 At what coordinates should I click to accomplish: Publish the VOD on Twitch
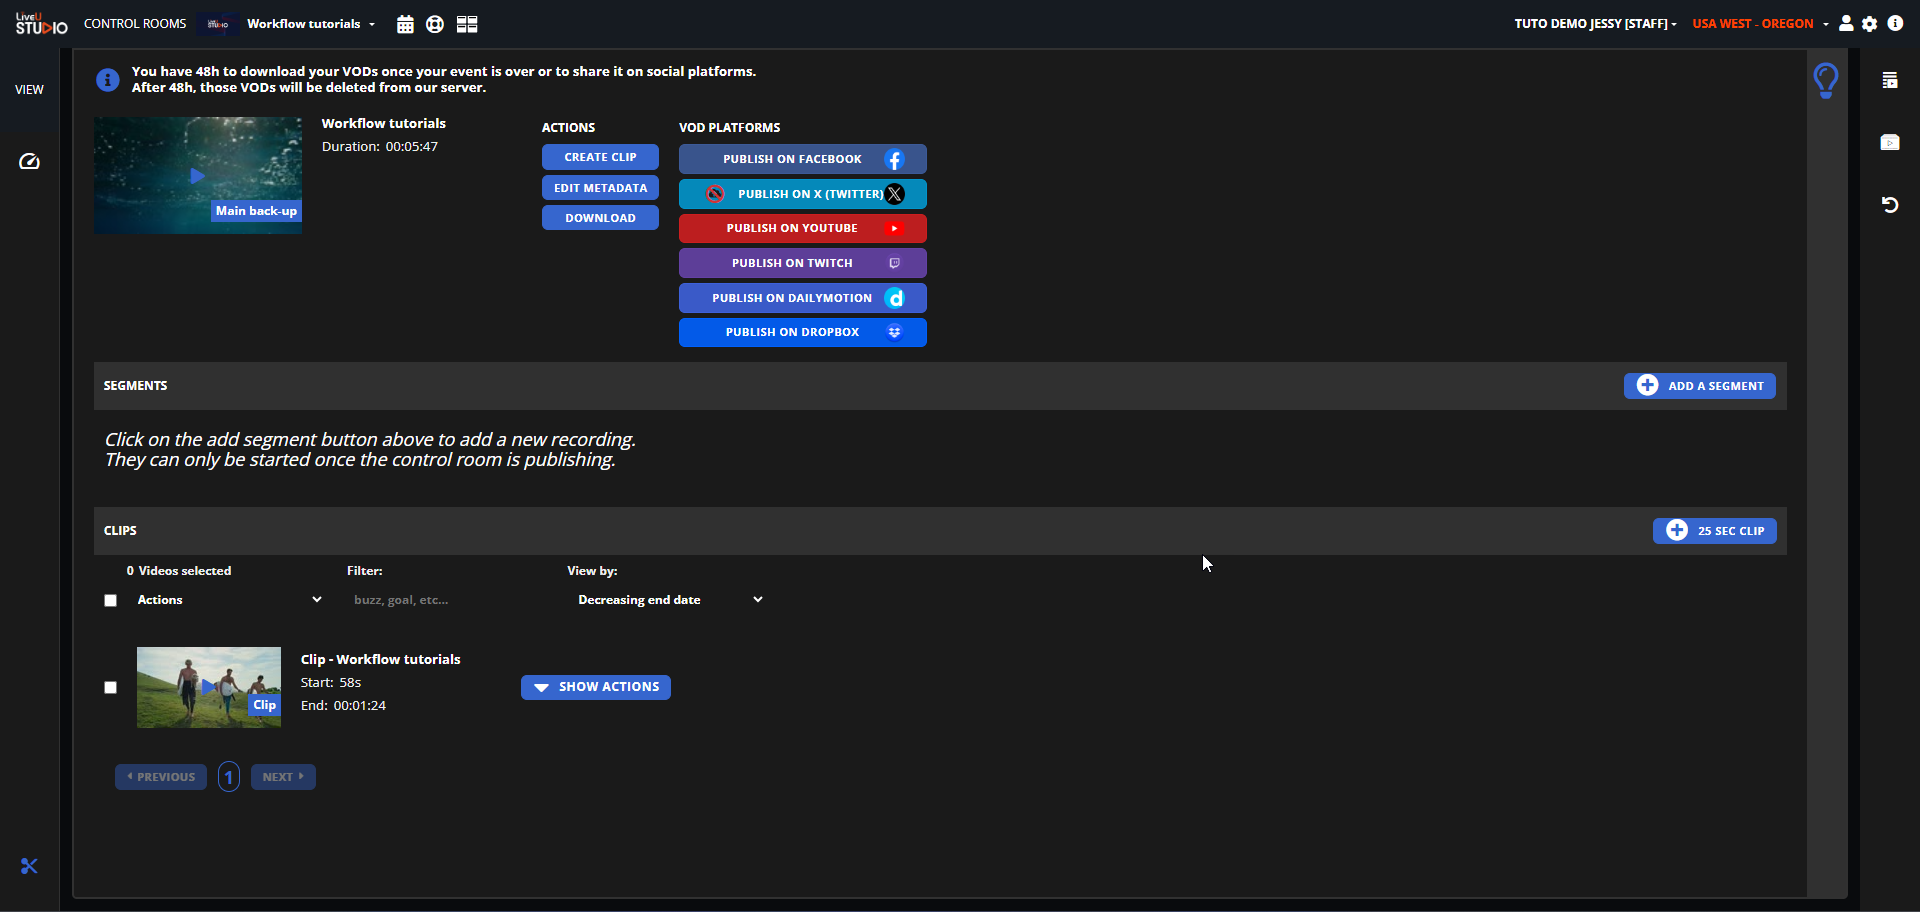[803, 263]
